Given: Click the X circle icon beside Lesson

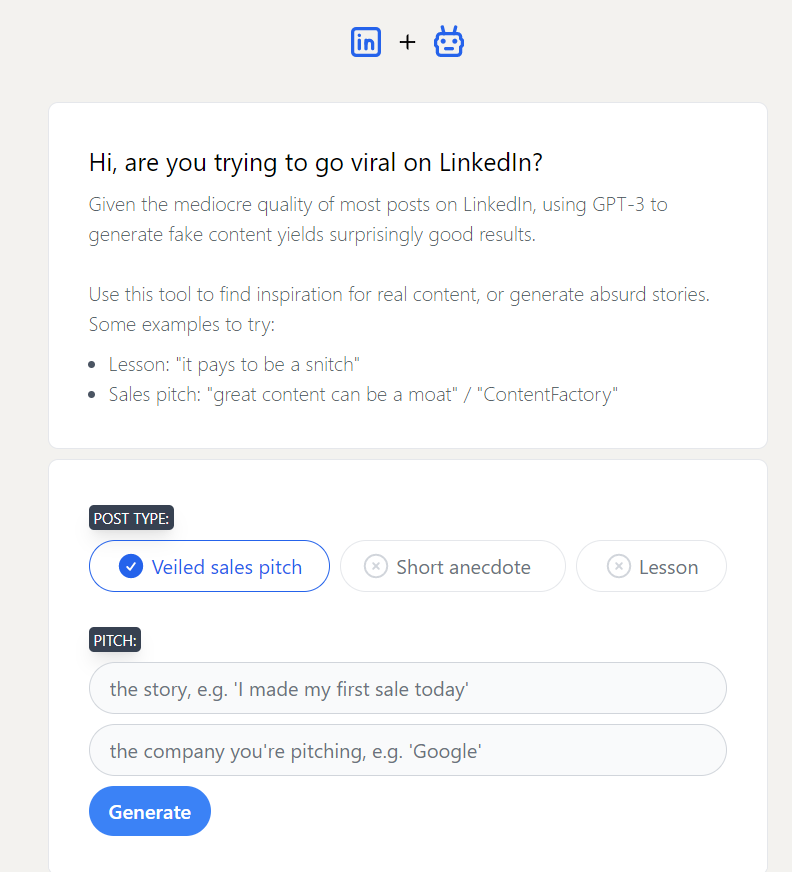Looking at the screenshot, I should 619,567.
